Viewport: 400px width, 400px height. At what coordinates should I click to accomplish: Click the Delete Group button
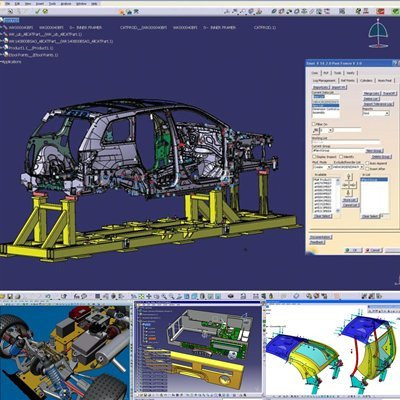click(381, 157)
